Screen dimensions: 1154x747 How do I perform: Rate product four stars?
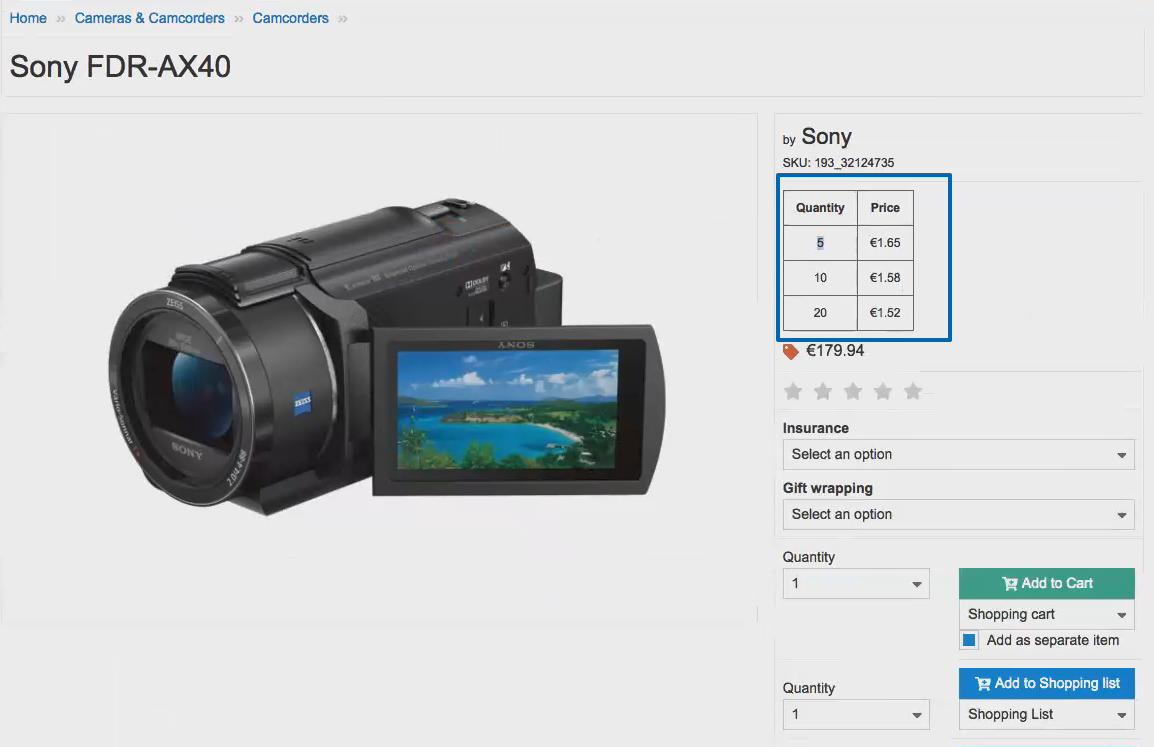(x=883, y=391)
